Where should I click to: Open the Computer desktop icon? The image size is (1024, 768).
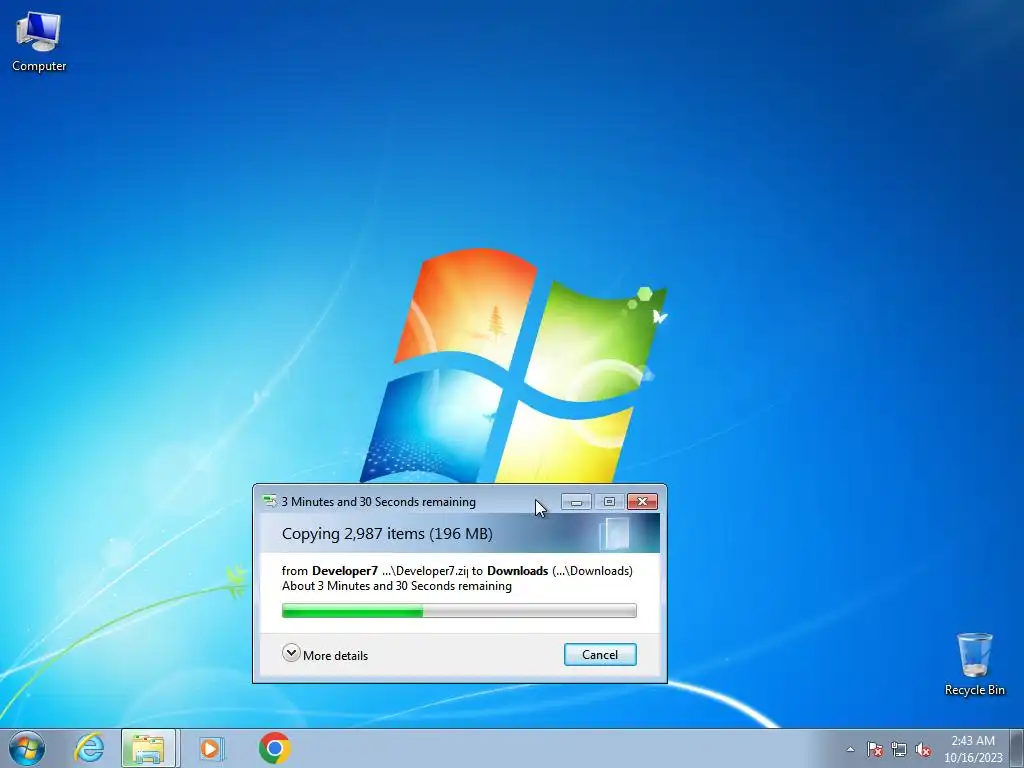(x=39, y=42)
